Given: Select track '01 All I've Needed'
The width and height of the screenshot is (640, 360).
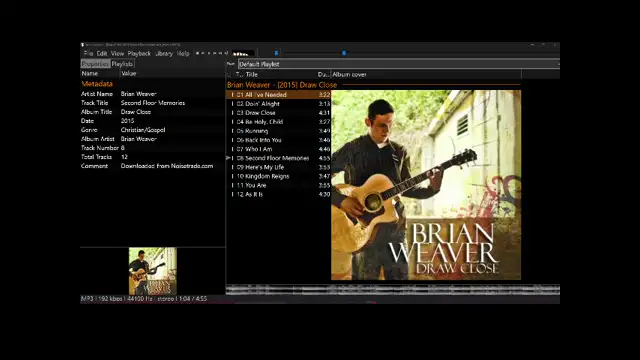Looking at the screenshot, I should pos(278,95).
